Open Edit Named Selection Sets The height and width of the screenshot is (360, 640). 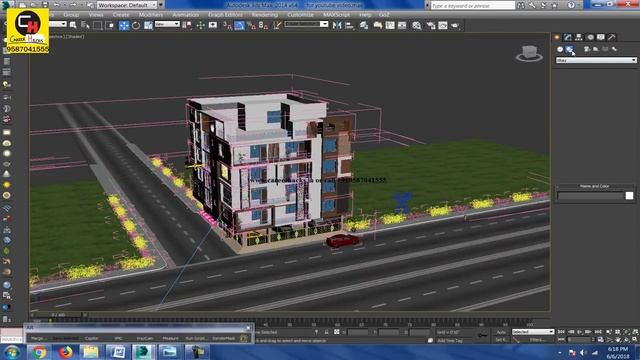tap(278, 25)
